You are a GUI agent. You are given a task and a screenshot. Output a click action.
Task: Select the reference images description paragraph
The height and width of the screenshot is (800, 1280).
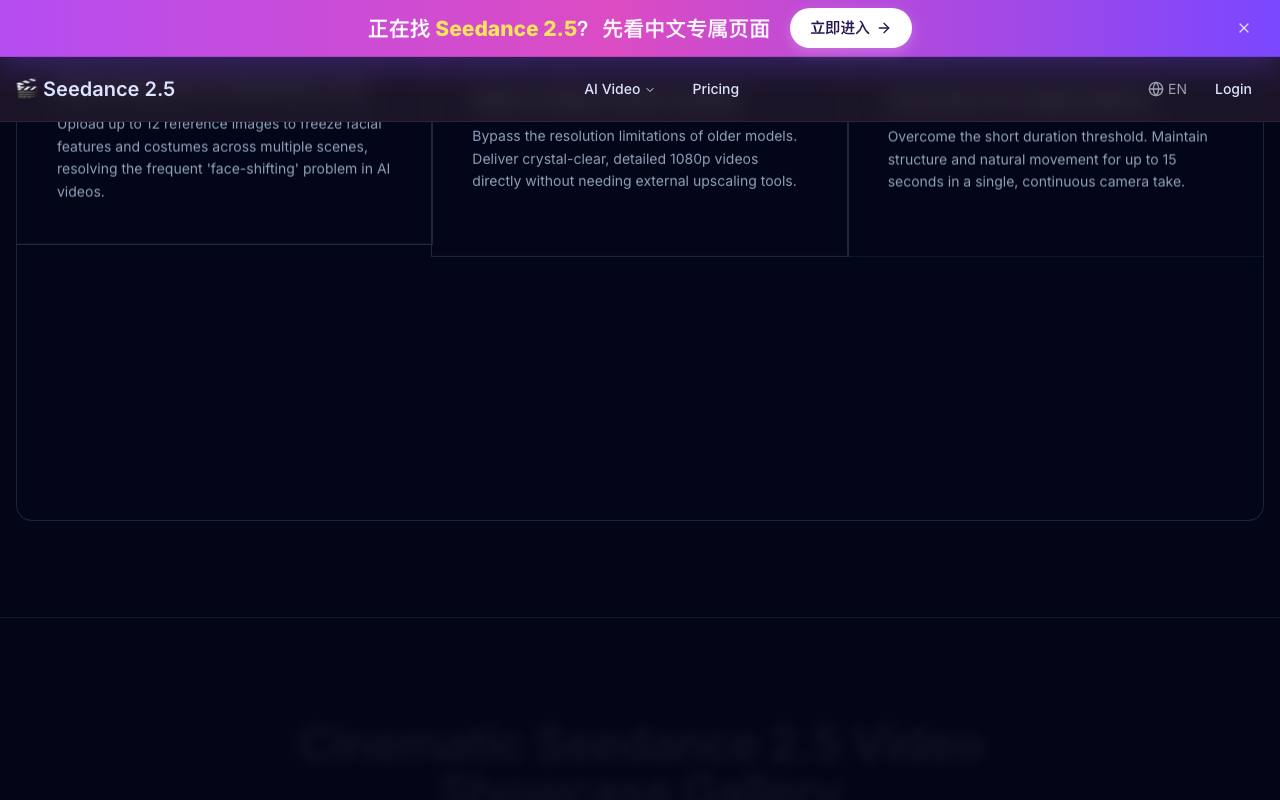point(224,157)
